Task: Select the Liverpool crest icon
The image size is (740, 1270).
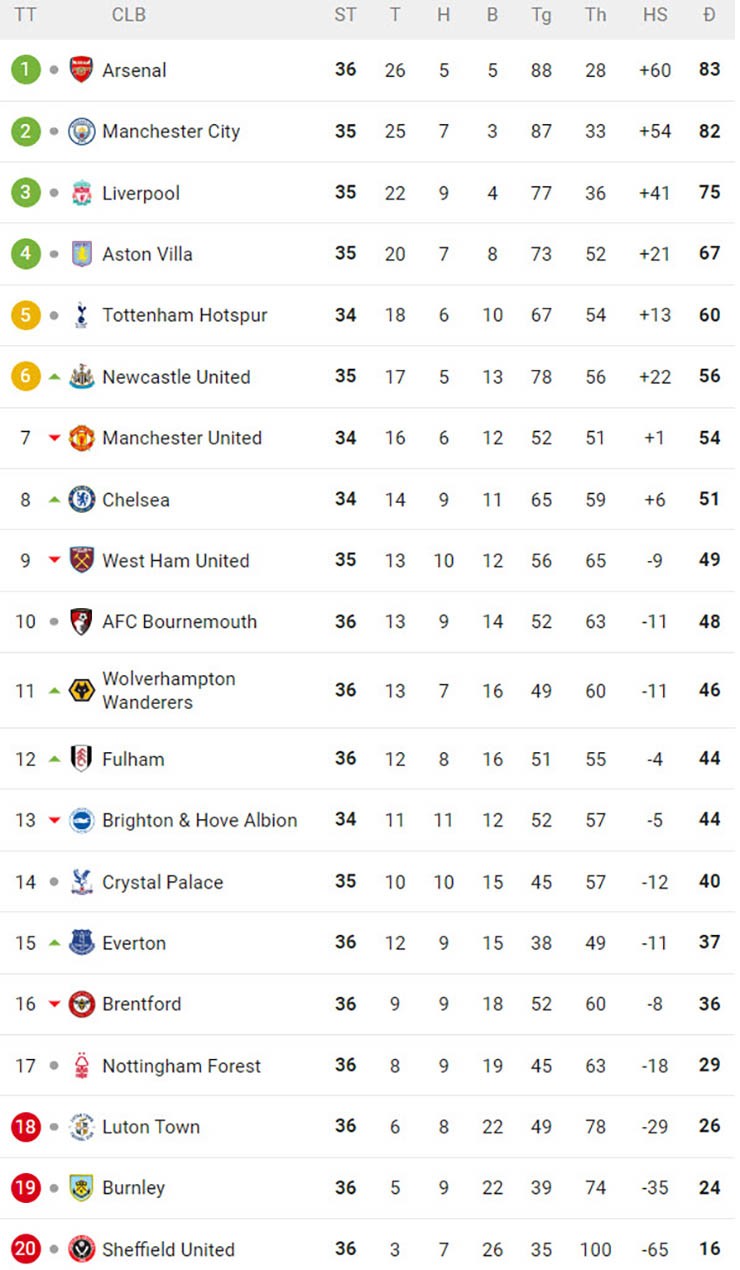Action: (x=81, y=193)
